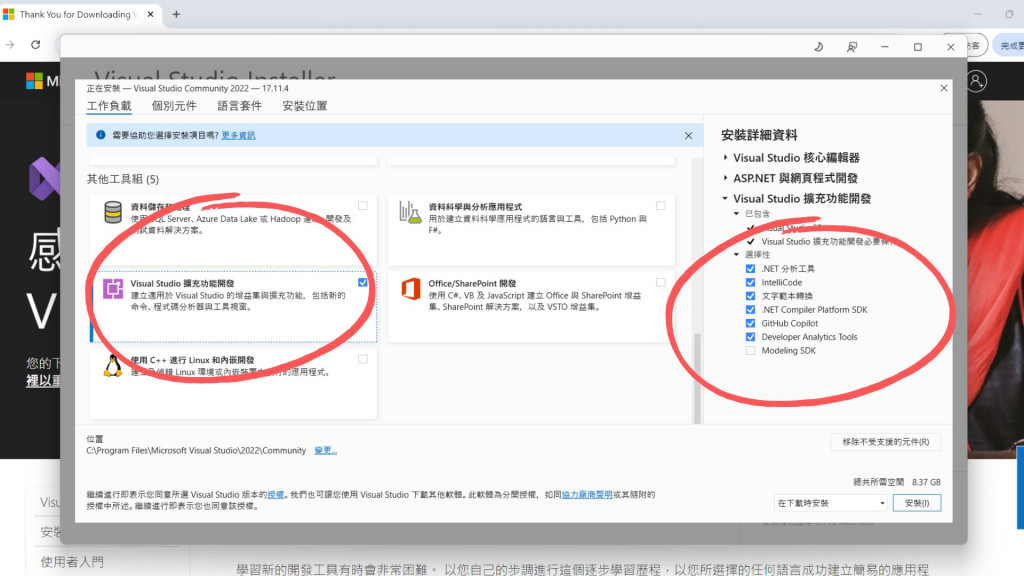Check the data science workload
The height and width of the screenshot is (576, 1024).
660,206
